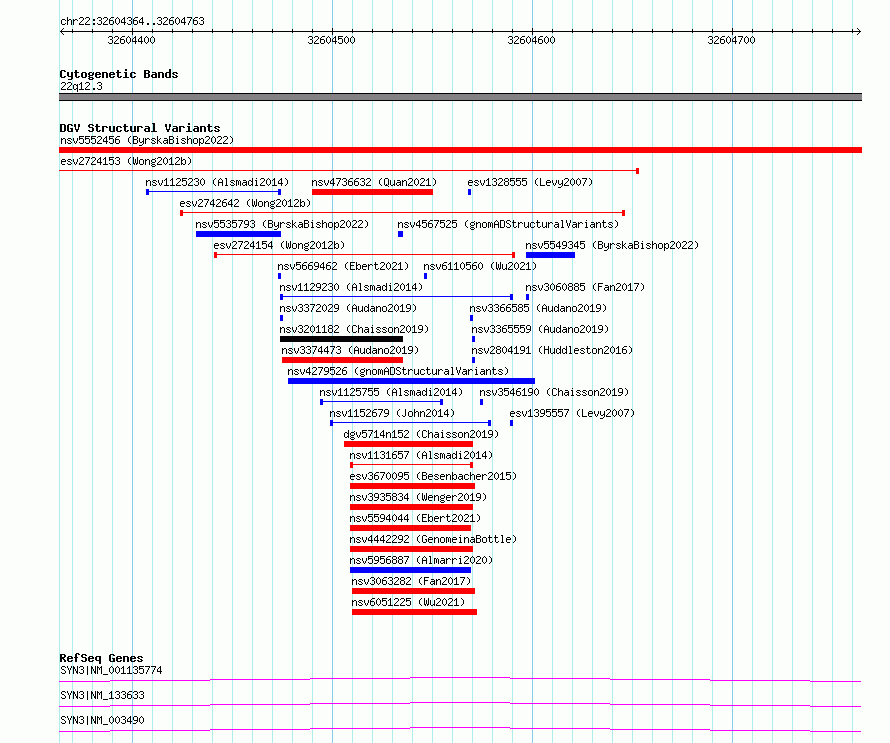Select nsv4279526 (gnomADStructuralVariants) label

[x=398, y=371]
